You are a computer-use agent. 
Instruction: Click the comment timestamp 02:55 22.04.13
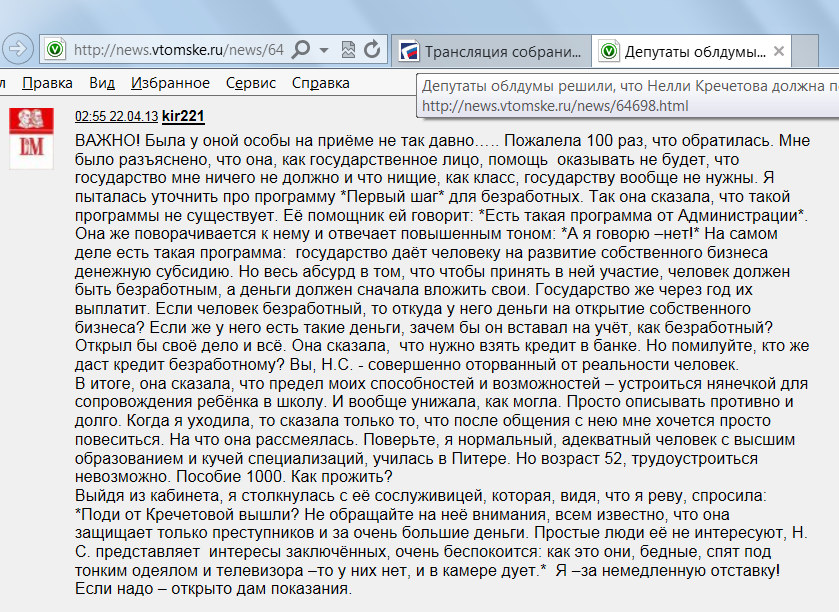pos(116,116)
